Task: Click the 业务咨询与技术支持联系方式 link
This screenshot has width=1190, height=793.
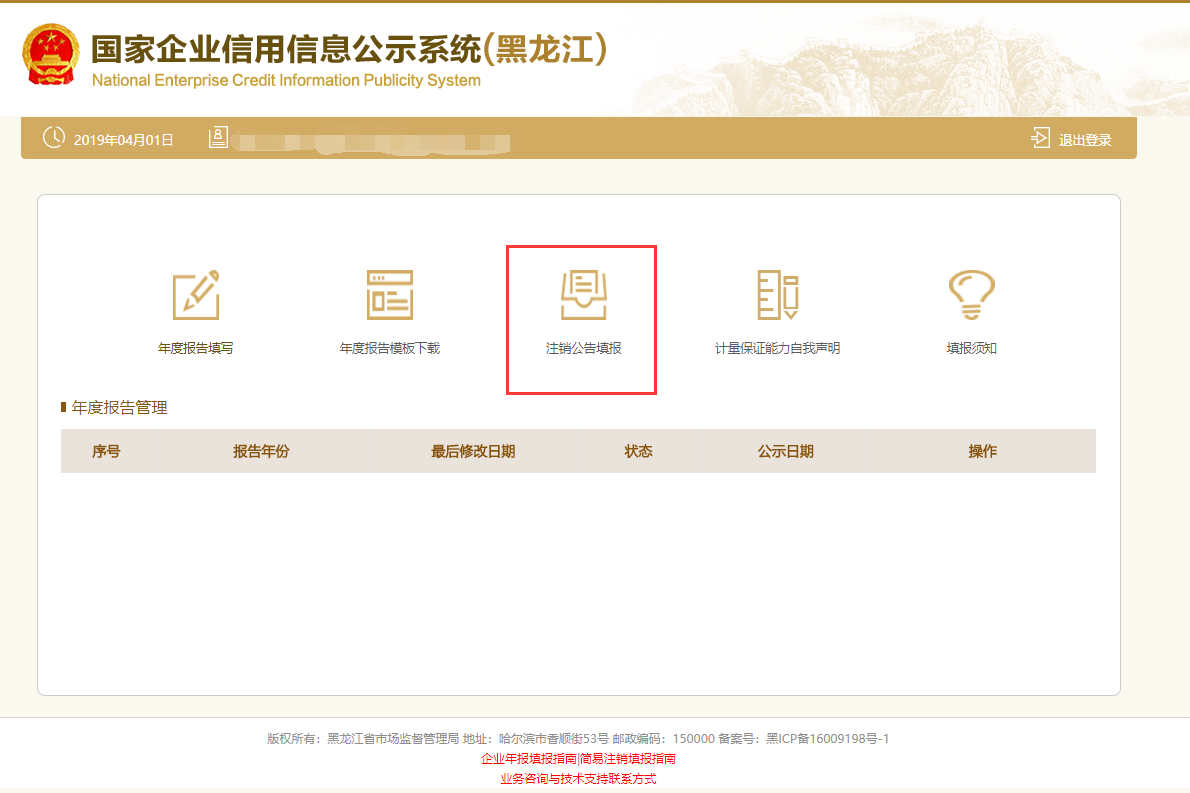Action: [595, 776]
